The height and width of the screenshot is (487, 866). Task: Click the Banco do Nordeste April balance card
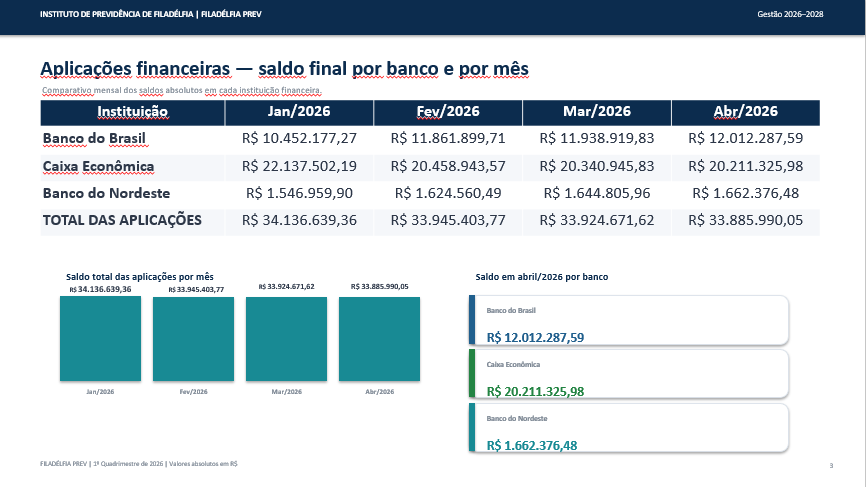629,428
